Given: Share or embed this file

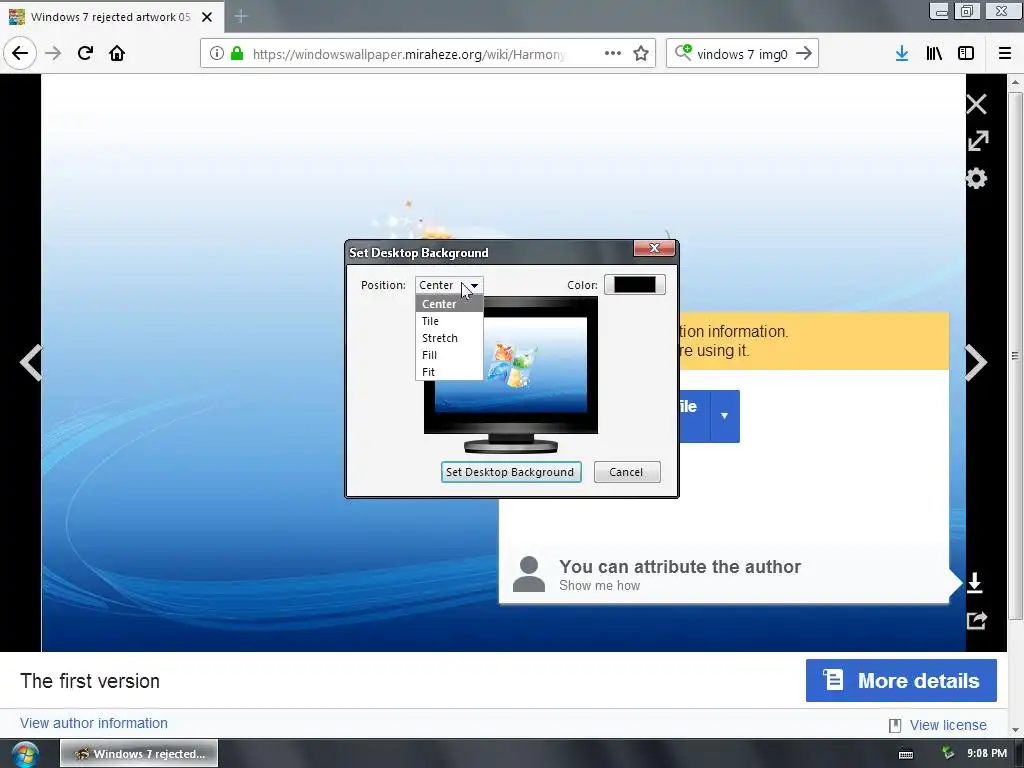Looking at the screenshot, I should pos(976,620).
